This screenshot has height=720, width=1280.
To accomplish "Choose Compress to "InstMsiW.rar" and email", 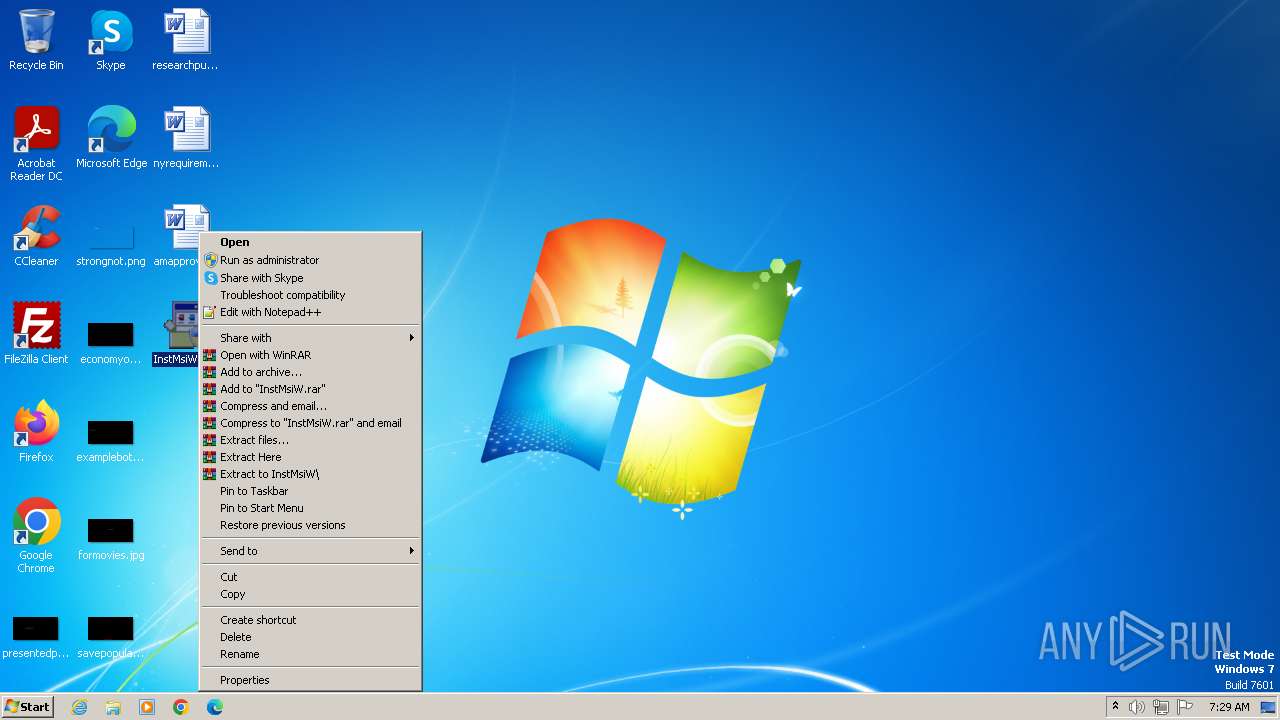I will pyautogui.click(x=311, y=423).
